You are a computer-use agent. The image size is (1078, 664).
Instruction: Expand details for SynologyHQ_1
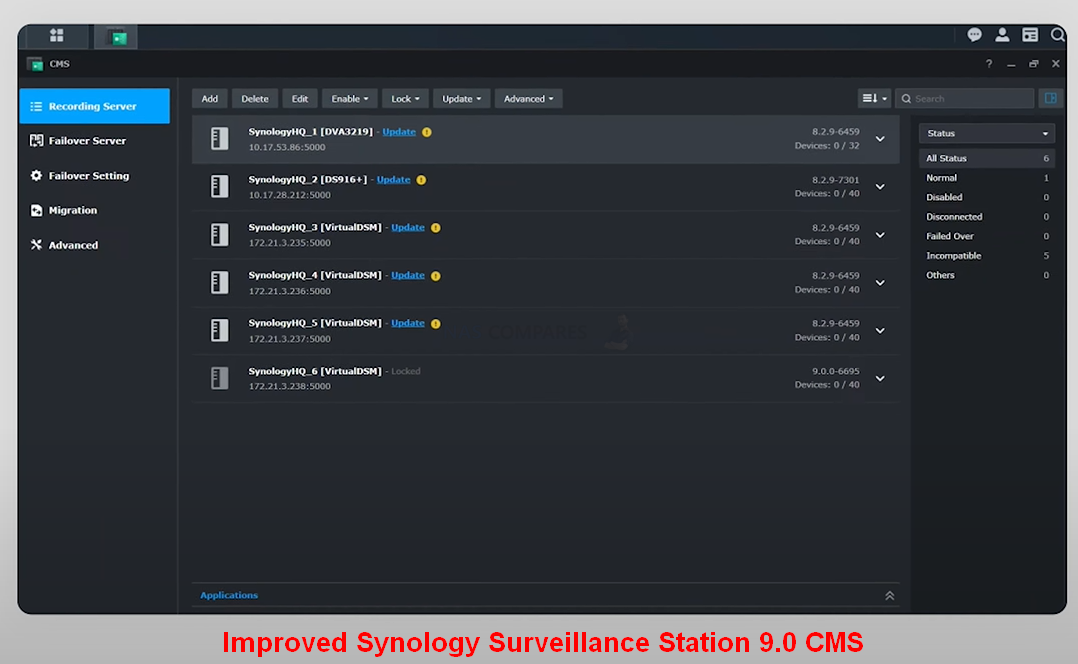pyautogui.click(x=880, y=139)
